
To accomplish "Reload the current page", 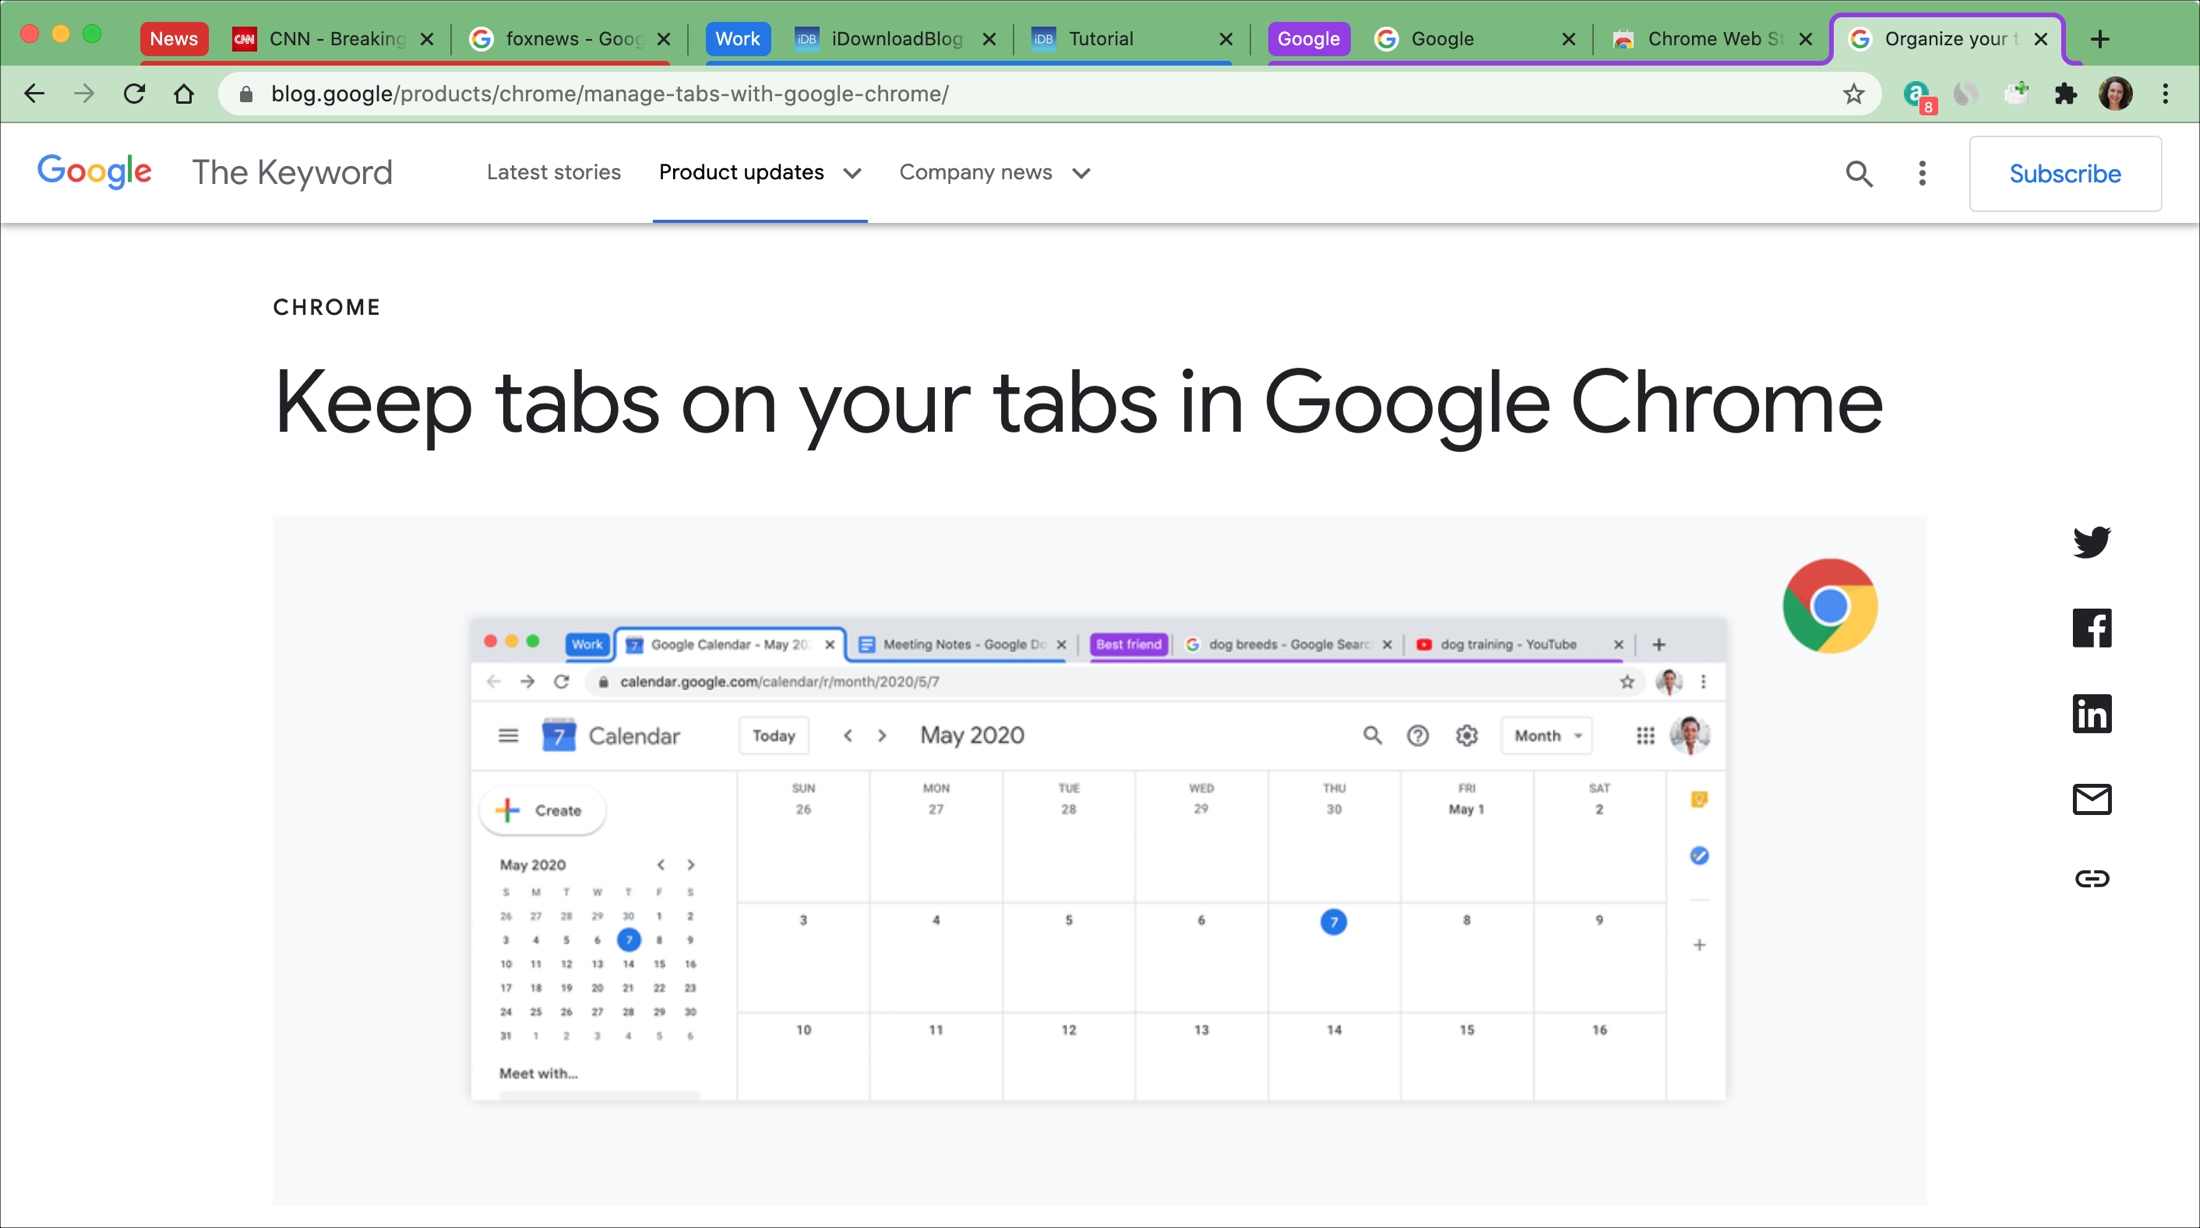I will 134,93.
